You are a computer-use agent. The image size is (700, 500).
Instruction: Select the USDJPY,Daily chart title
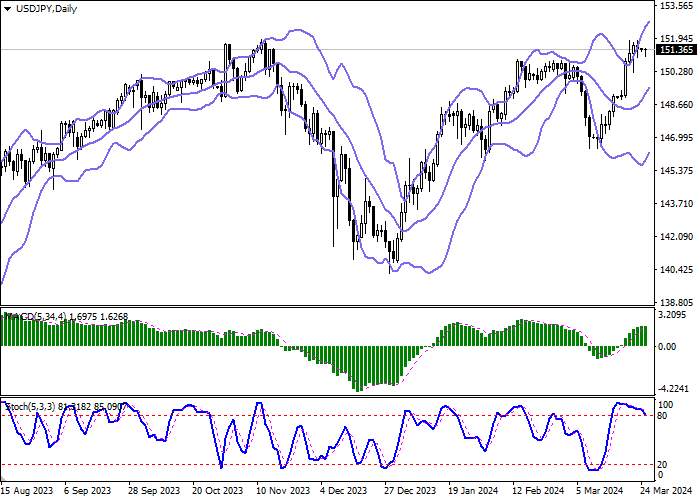point(46,9)
